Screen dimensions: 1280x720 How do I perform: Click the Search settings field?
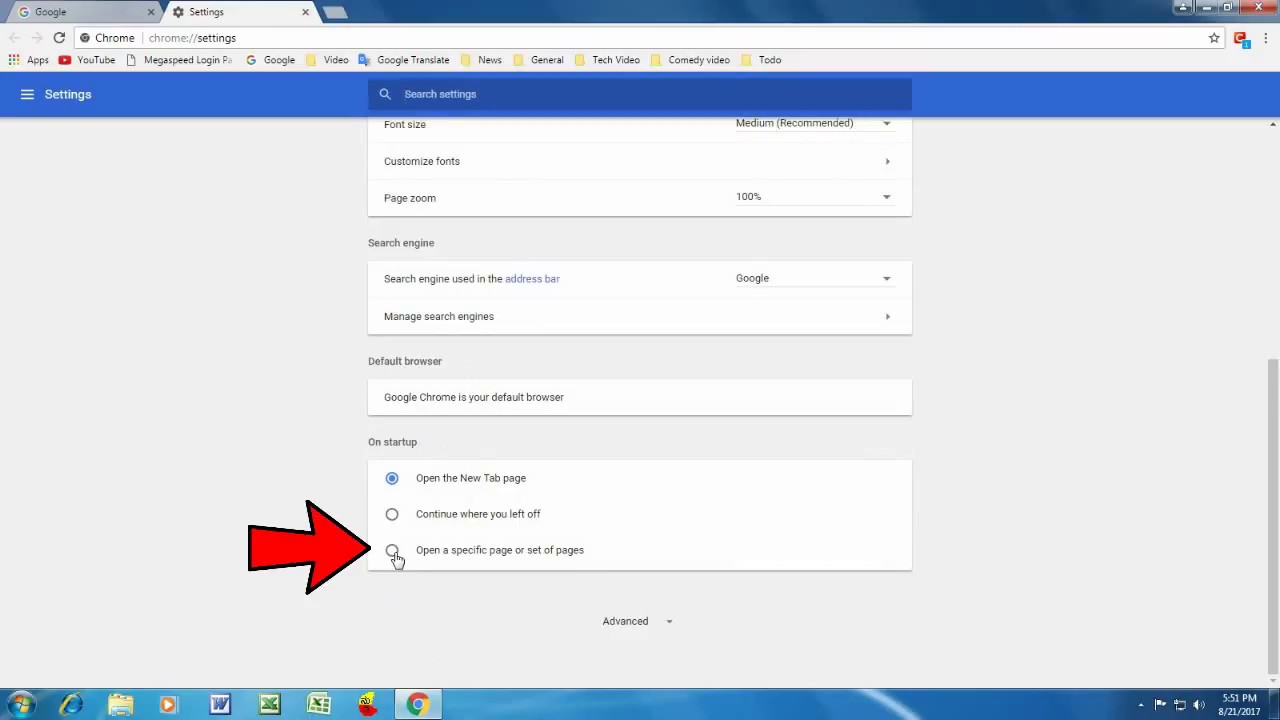[x=640, y=94]
